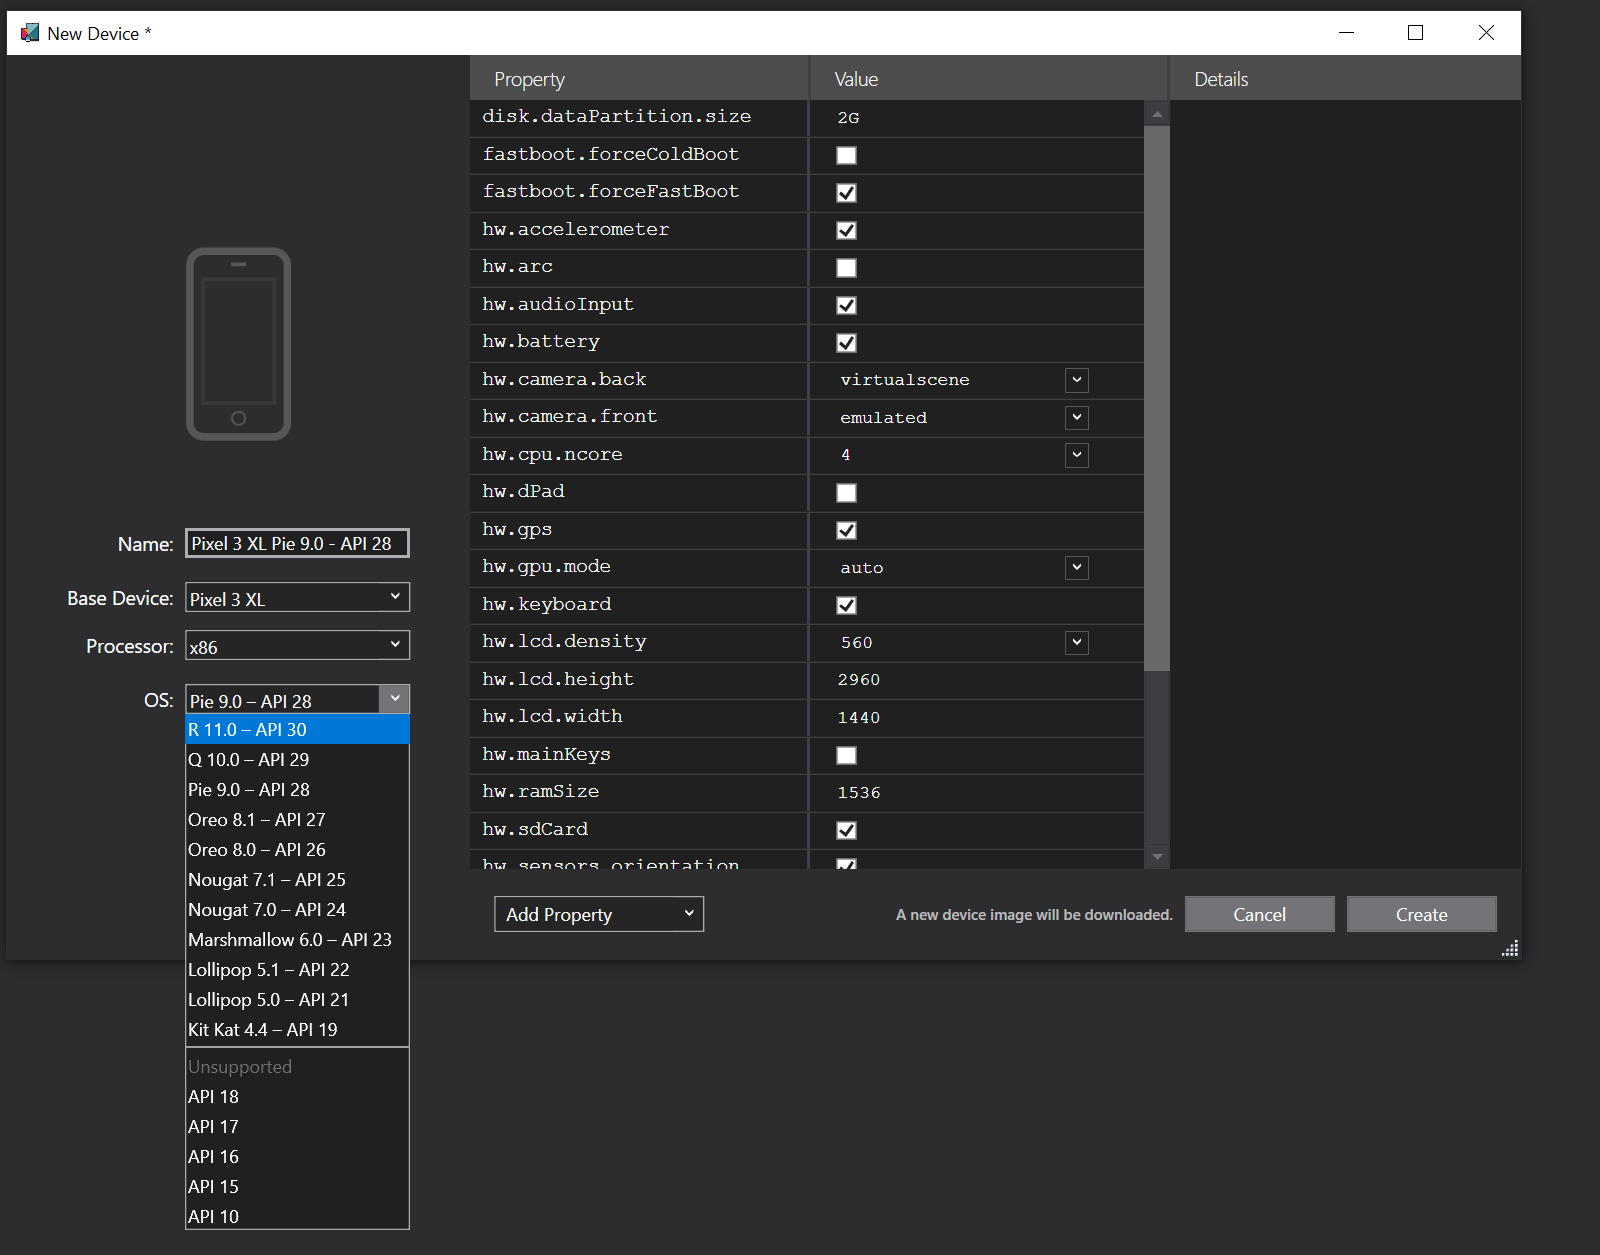This screenshot has height=1255, width=1600.
Task: Select unsupported API 17 option
Action: (297, 1127)
